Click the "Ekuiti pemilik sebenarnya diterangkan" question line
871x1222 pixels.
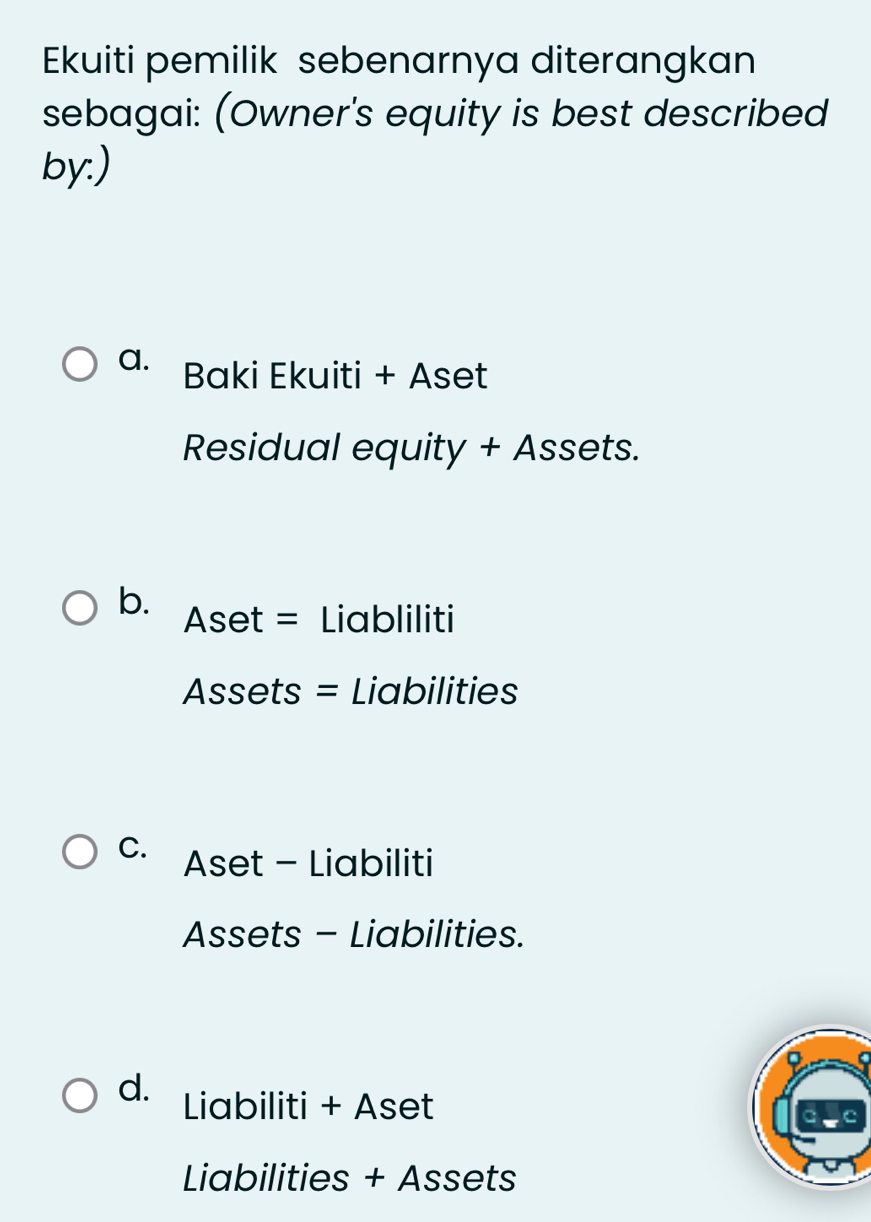(399, 60)
